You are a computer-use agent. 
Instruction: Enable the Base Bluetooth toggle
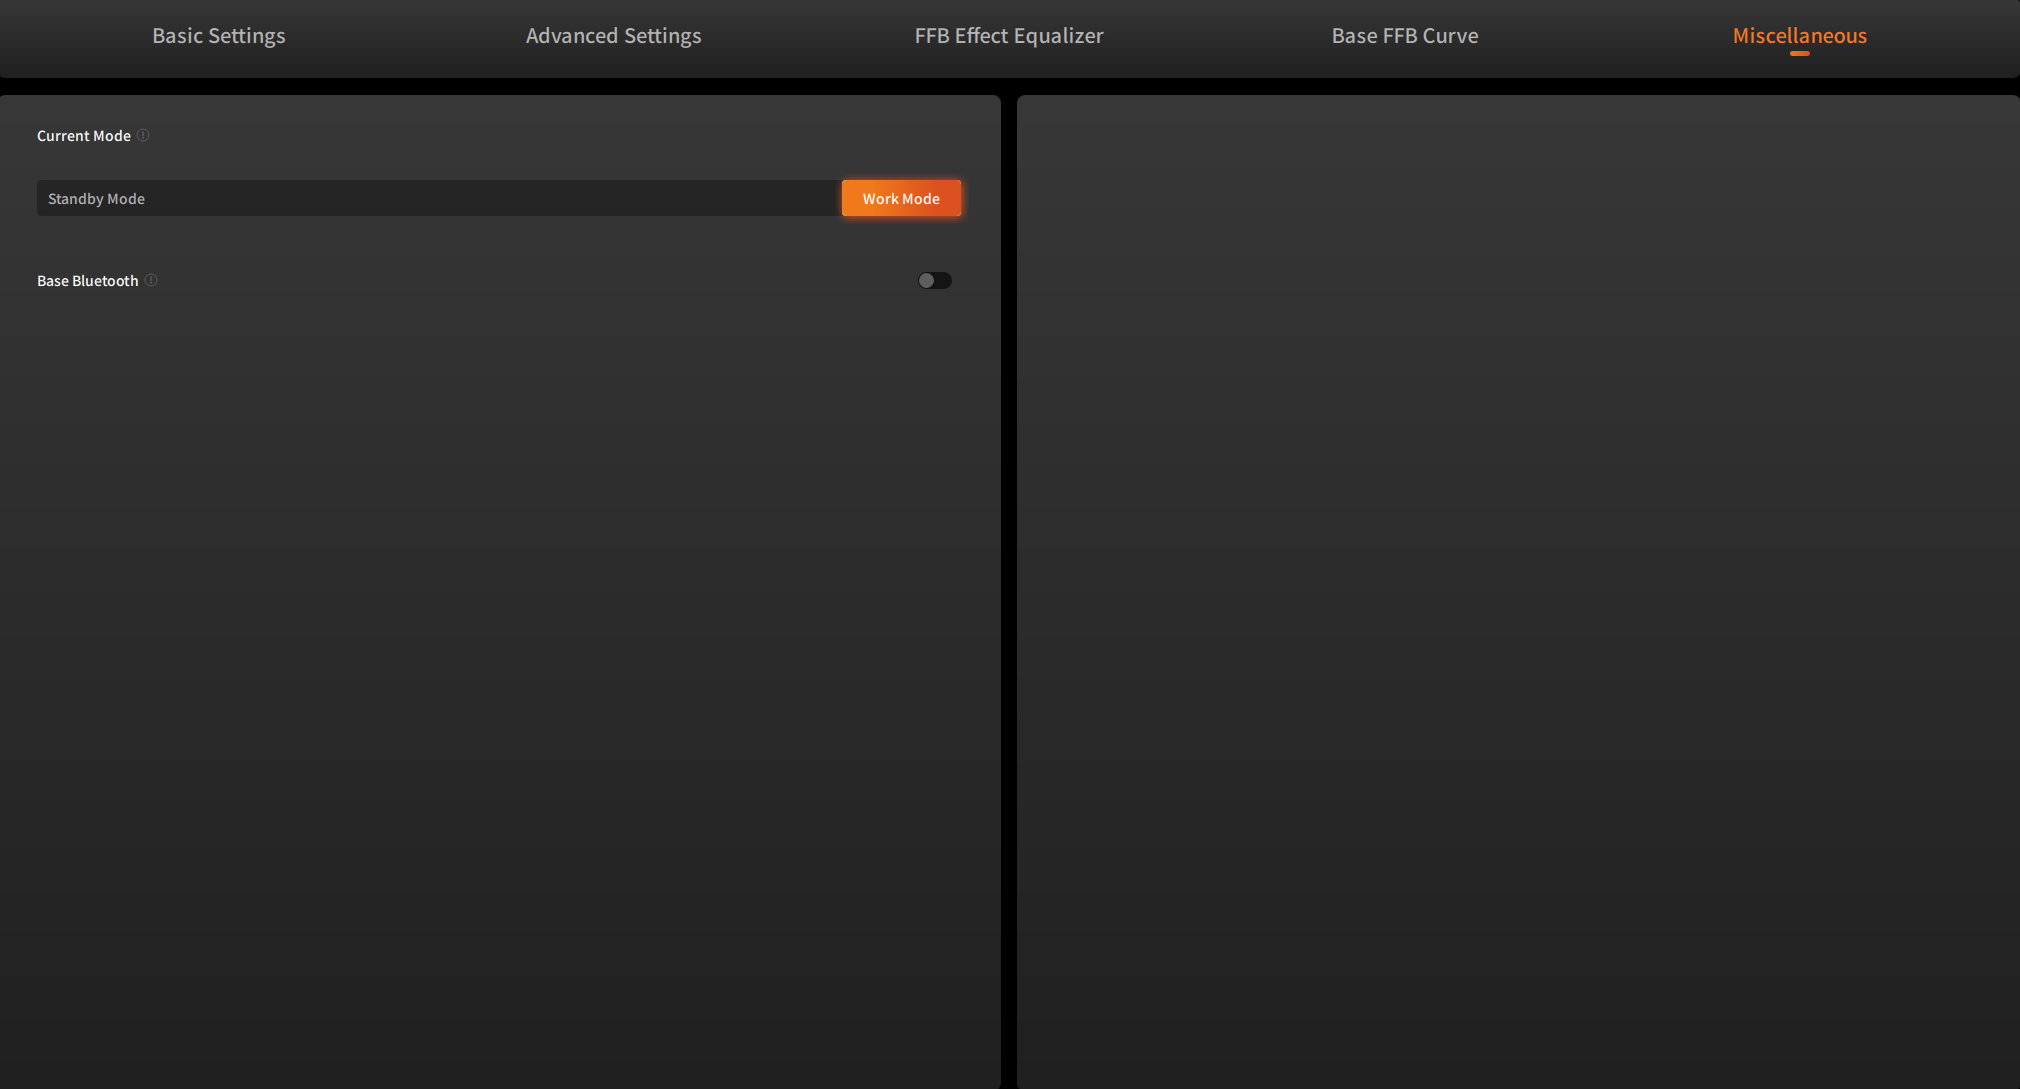[935, 281]
